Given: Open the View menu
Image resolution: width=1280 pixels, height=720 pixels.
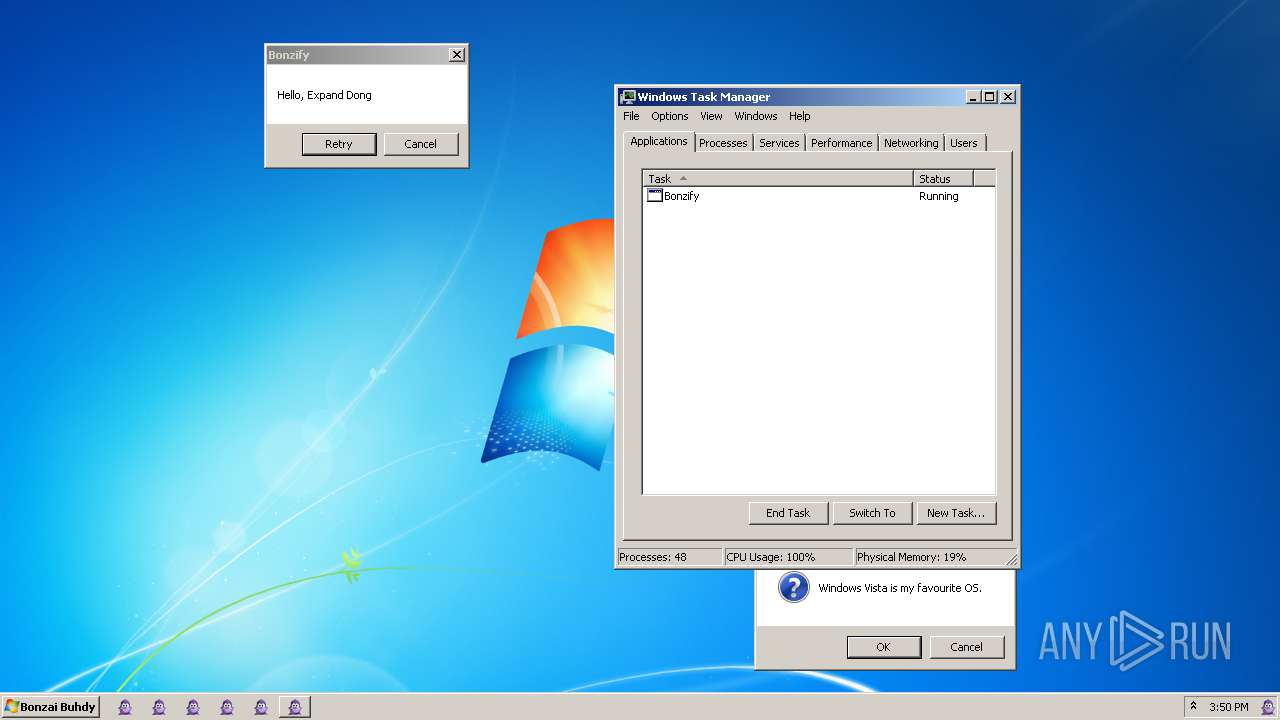Looking at the screenshot, I should 711,116.
